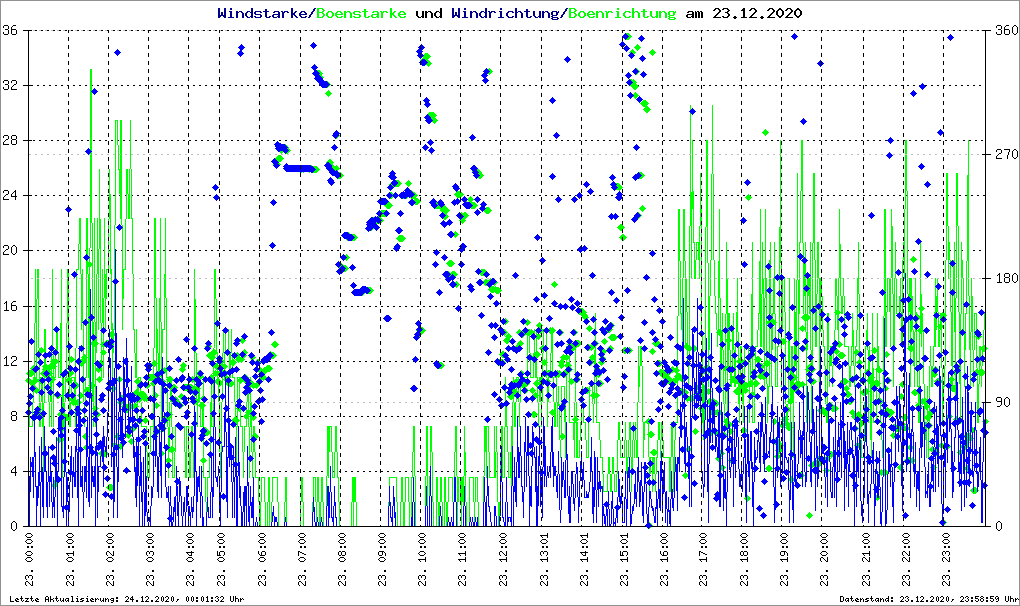1020x606 pixels.
Task: Click the 360 value on right axis
Action: 1003,30
